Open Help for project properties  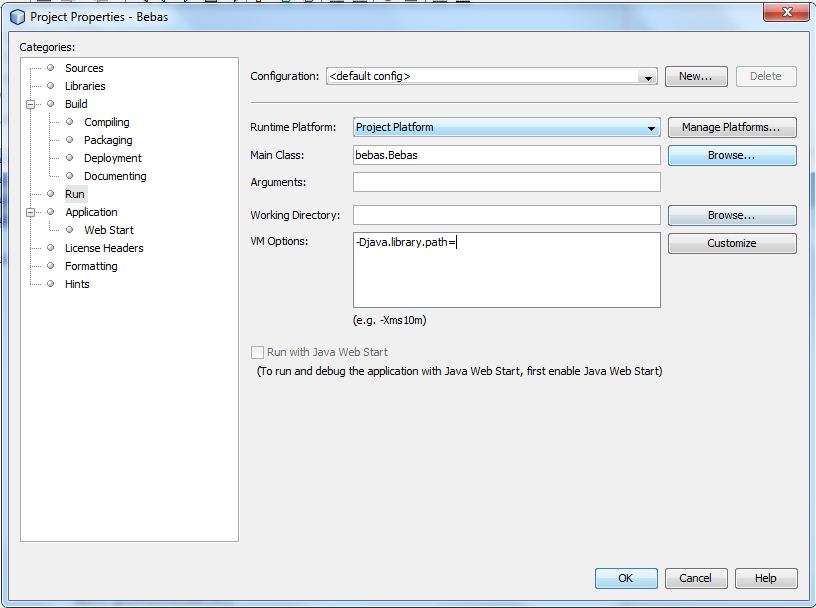coord(766,578)
